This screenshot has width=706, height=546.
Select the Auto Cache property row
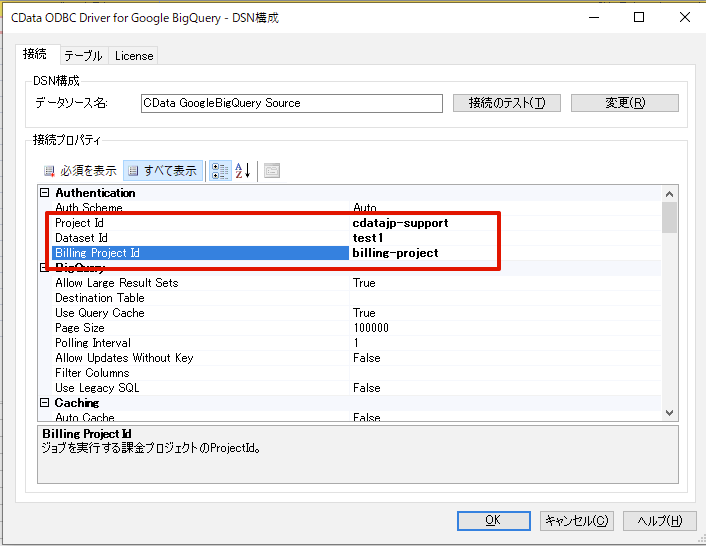356,417
